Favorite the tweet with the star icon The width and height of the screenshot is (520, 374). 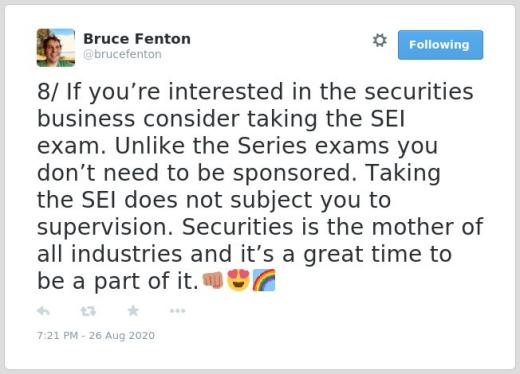133,311
